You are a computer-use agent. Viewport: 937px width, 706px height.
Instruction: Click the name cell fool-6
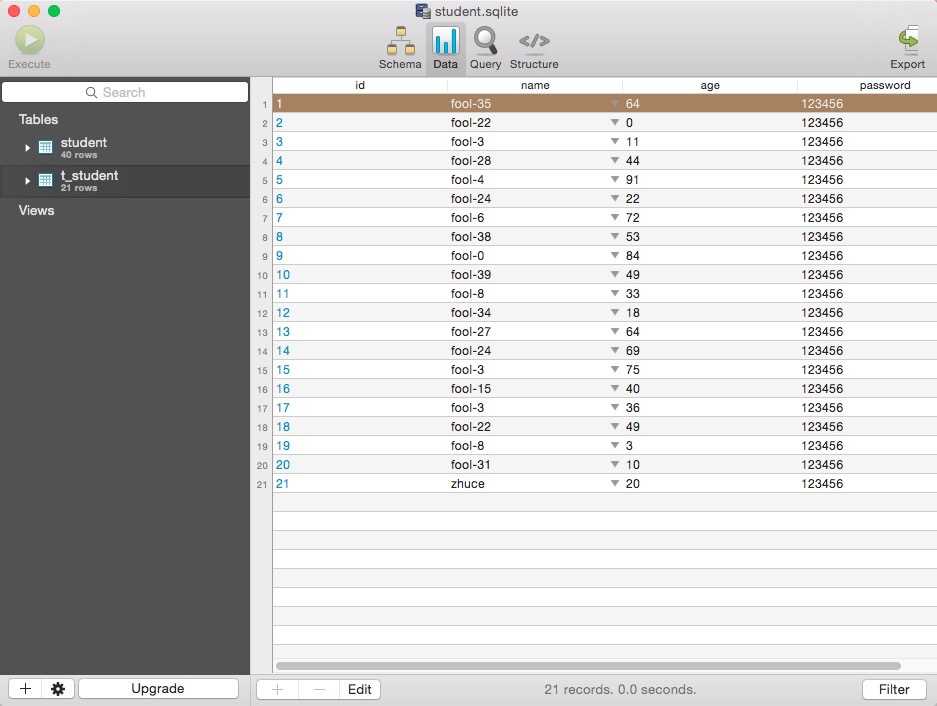click(467, 218)
